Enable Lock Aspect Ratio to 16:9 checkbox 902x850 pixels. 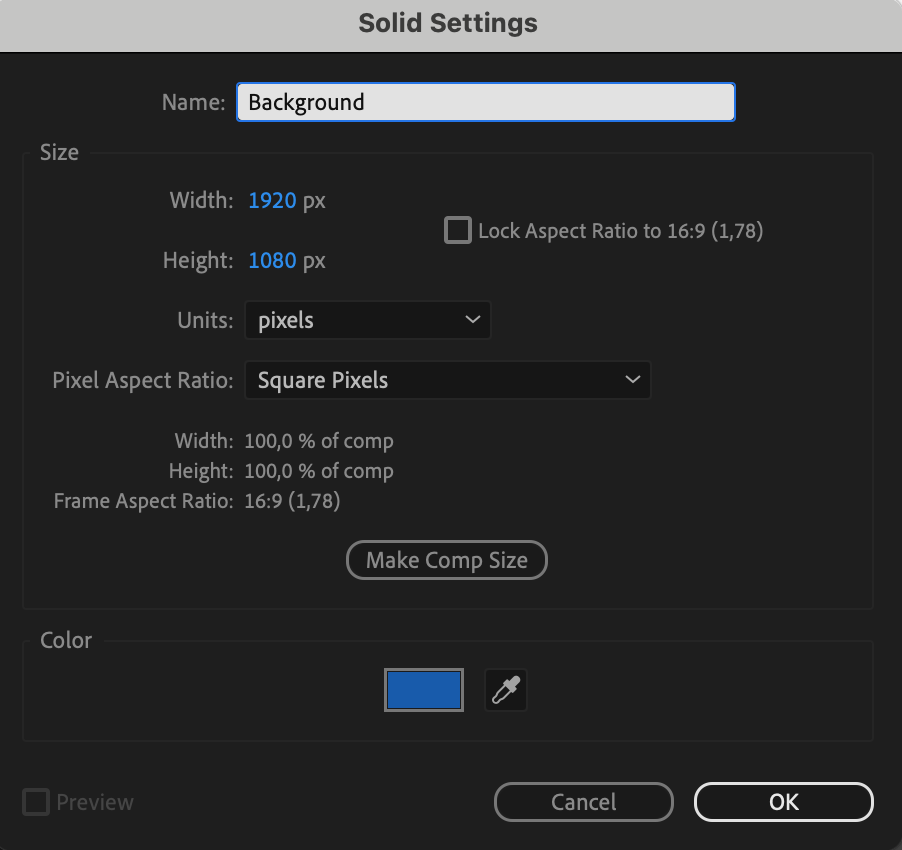tap(458, 230)
